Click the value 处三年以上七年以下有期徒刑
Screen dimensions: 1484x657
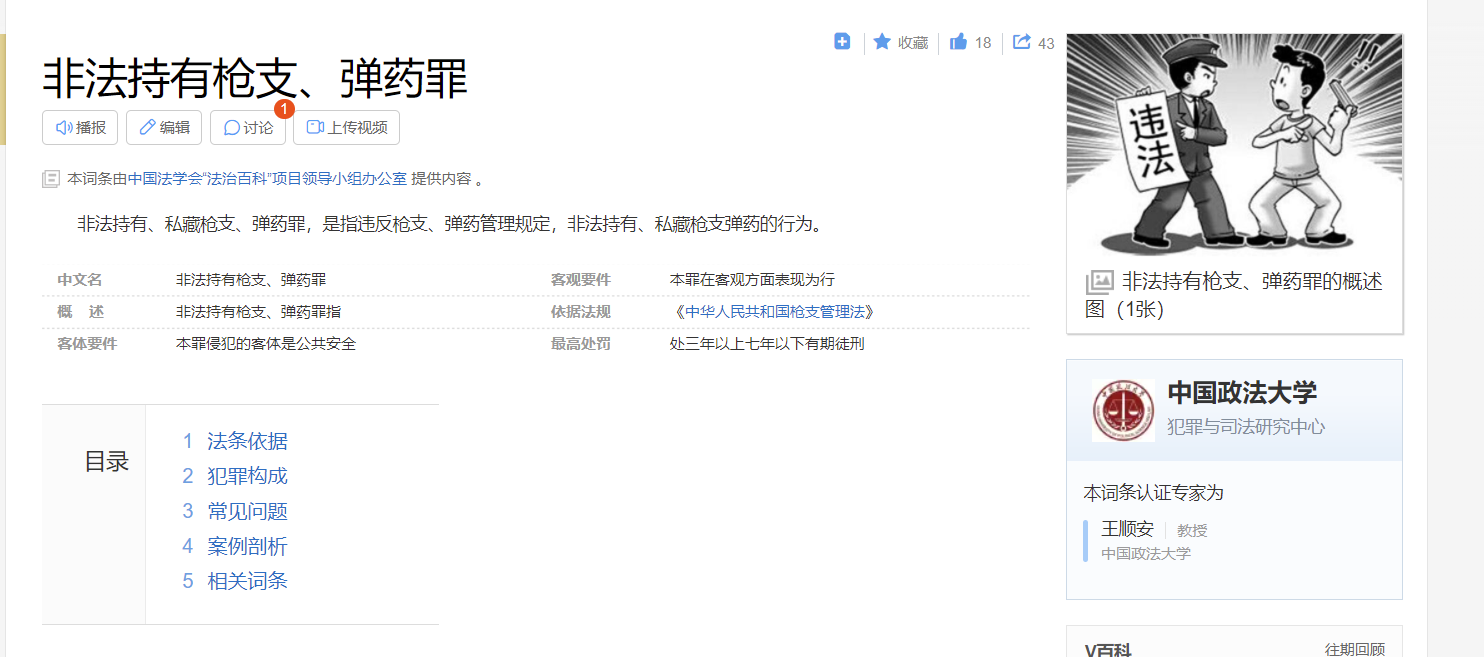tap(767, 344)
